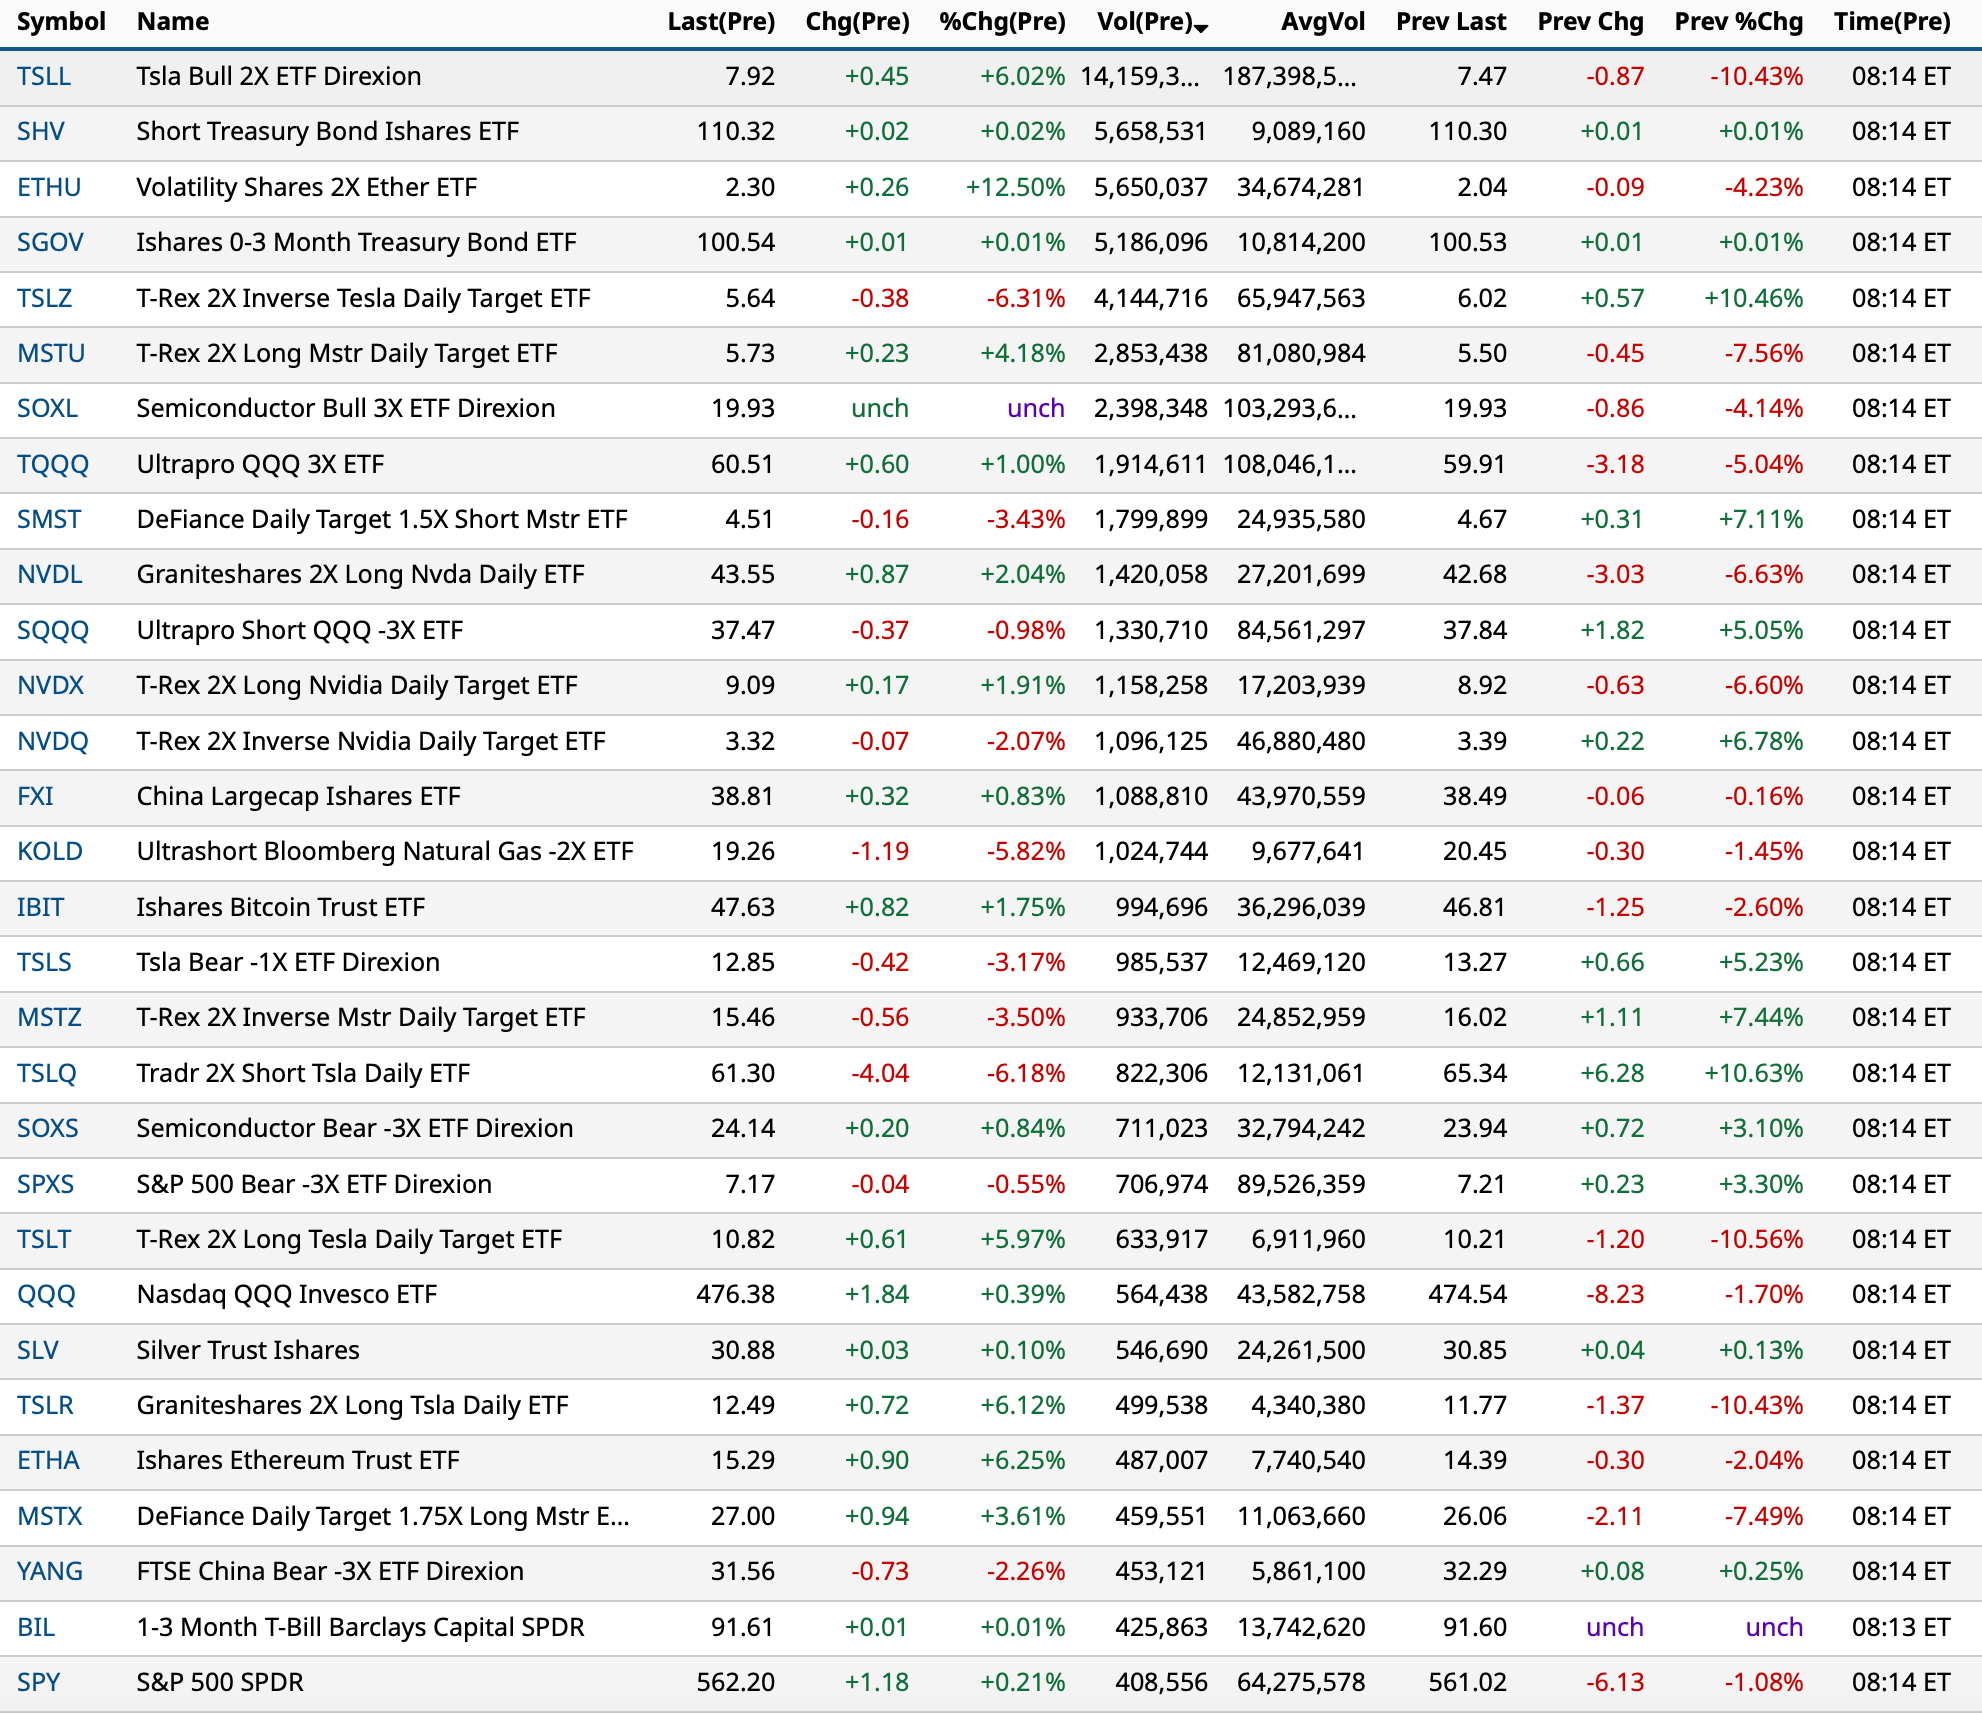Select the SOXL ticker link

click(x=47, y=409)
